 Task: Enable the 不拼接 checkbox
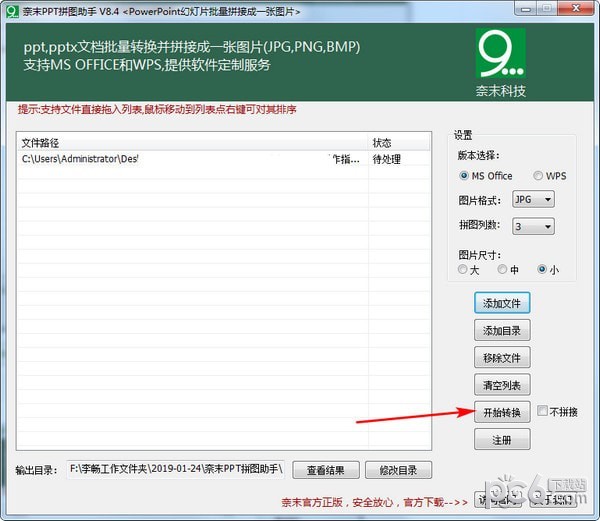click(x=542, y=411)
